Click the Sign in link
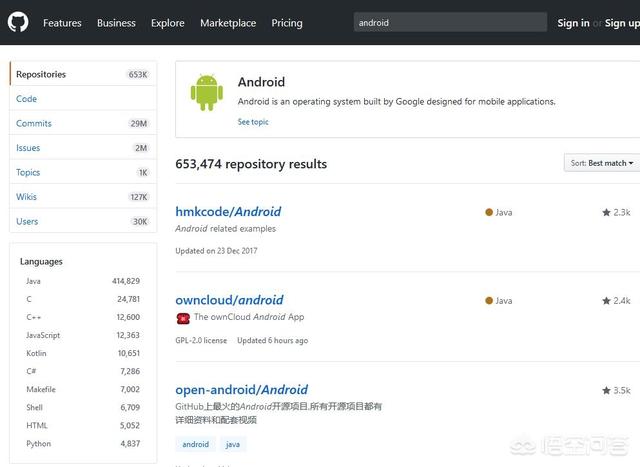Screen dimensions: 640x467 573,23
